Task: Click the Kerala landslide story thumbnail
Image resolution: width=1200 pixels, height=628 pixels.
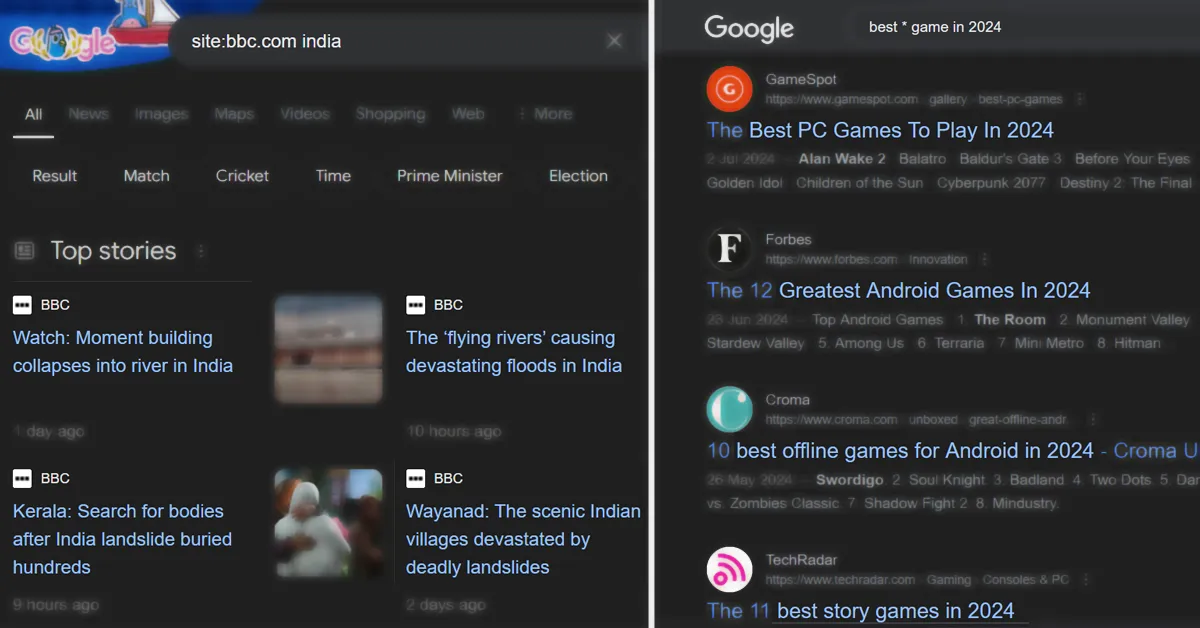Action: [328, 522]
